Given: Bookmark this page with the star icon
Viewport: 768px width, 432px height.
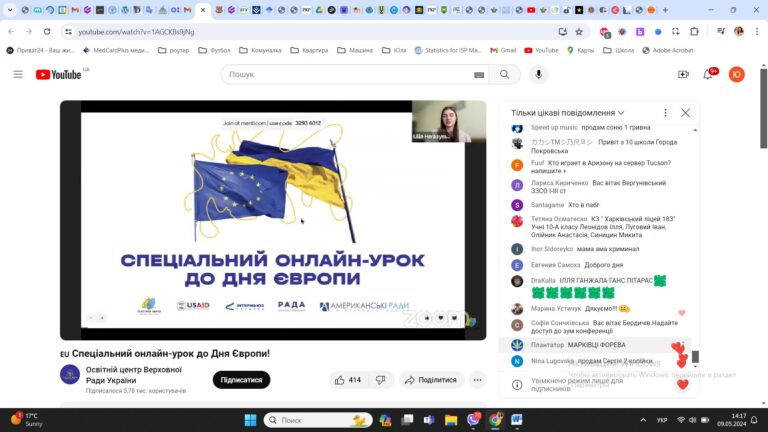Looking at the screenshot, I should coord(579,32).
